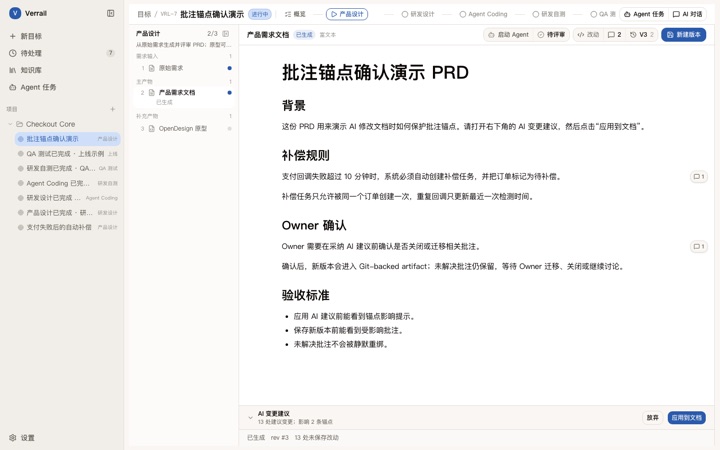Open the comments count button showing 2
This screenshot has height=450, width=720.
pyautogui.click(x=614, y=34)
